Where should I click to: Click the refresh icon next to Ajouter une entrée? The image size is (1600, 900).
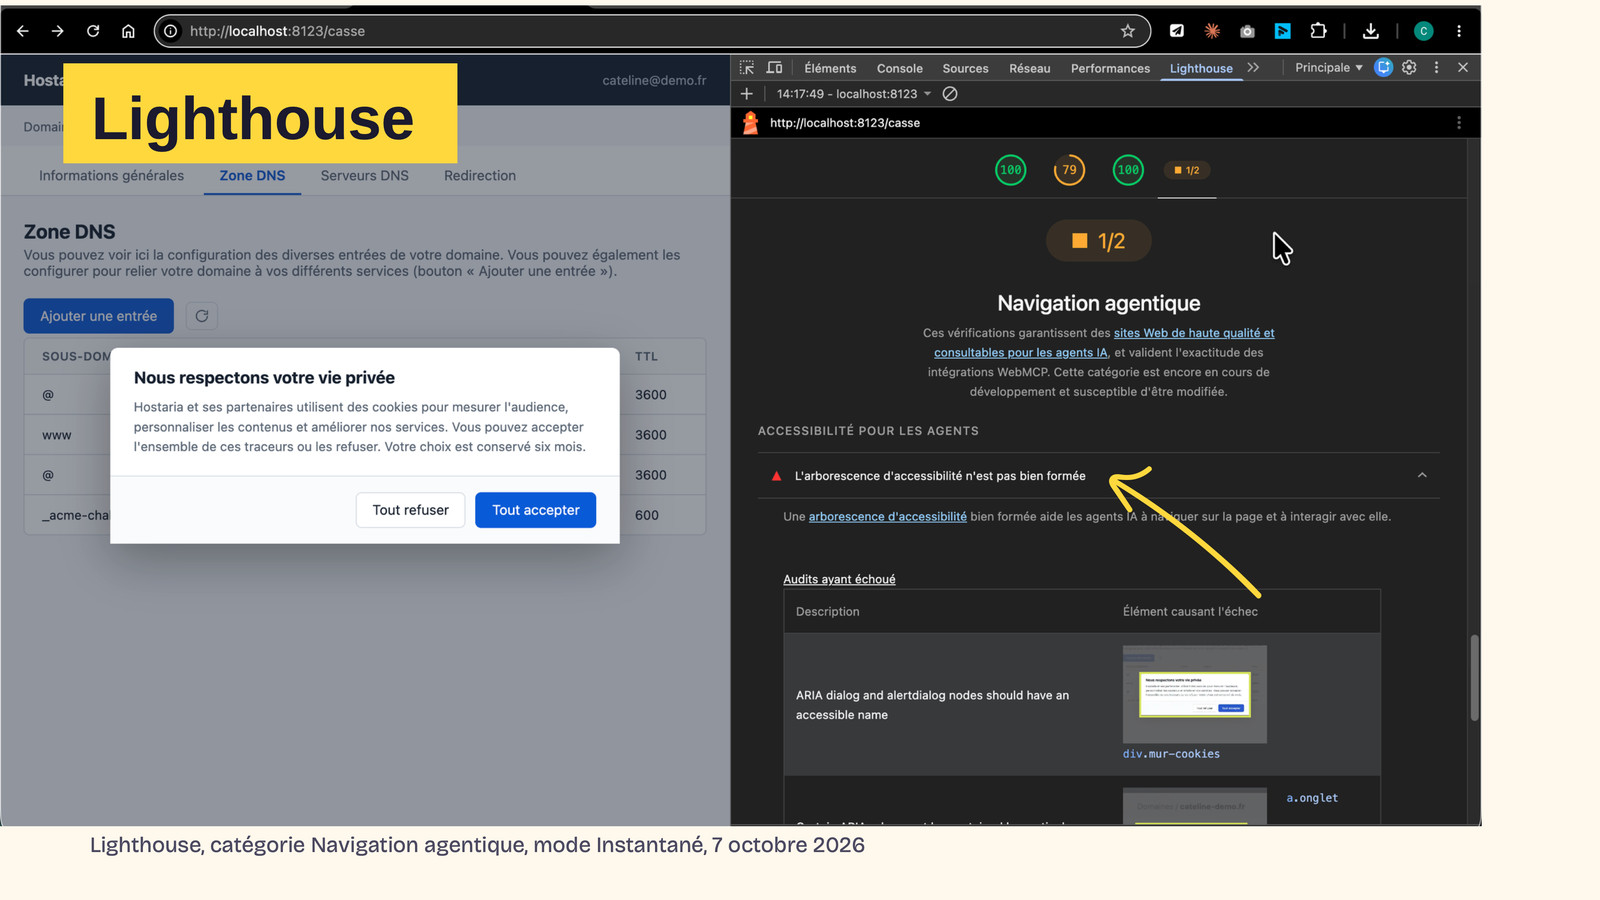point(202,316)
